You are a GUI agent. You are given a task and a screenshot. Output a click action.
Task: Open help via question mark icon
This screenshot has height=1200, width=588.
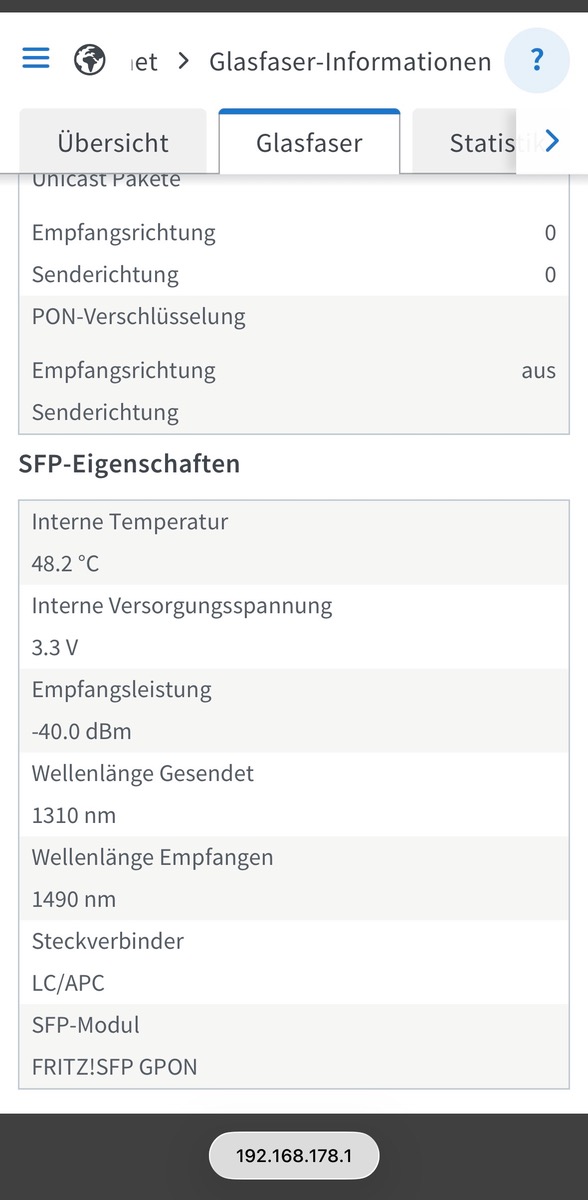coord(537,61)
